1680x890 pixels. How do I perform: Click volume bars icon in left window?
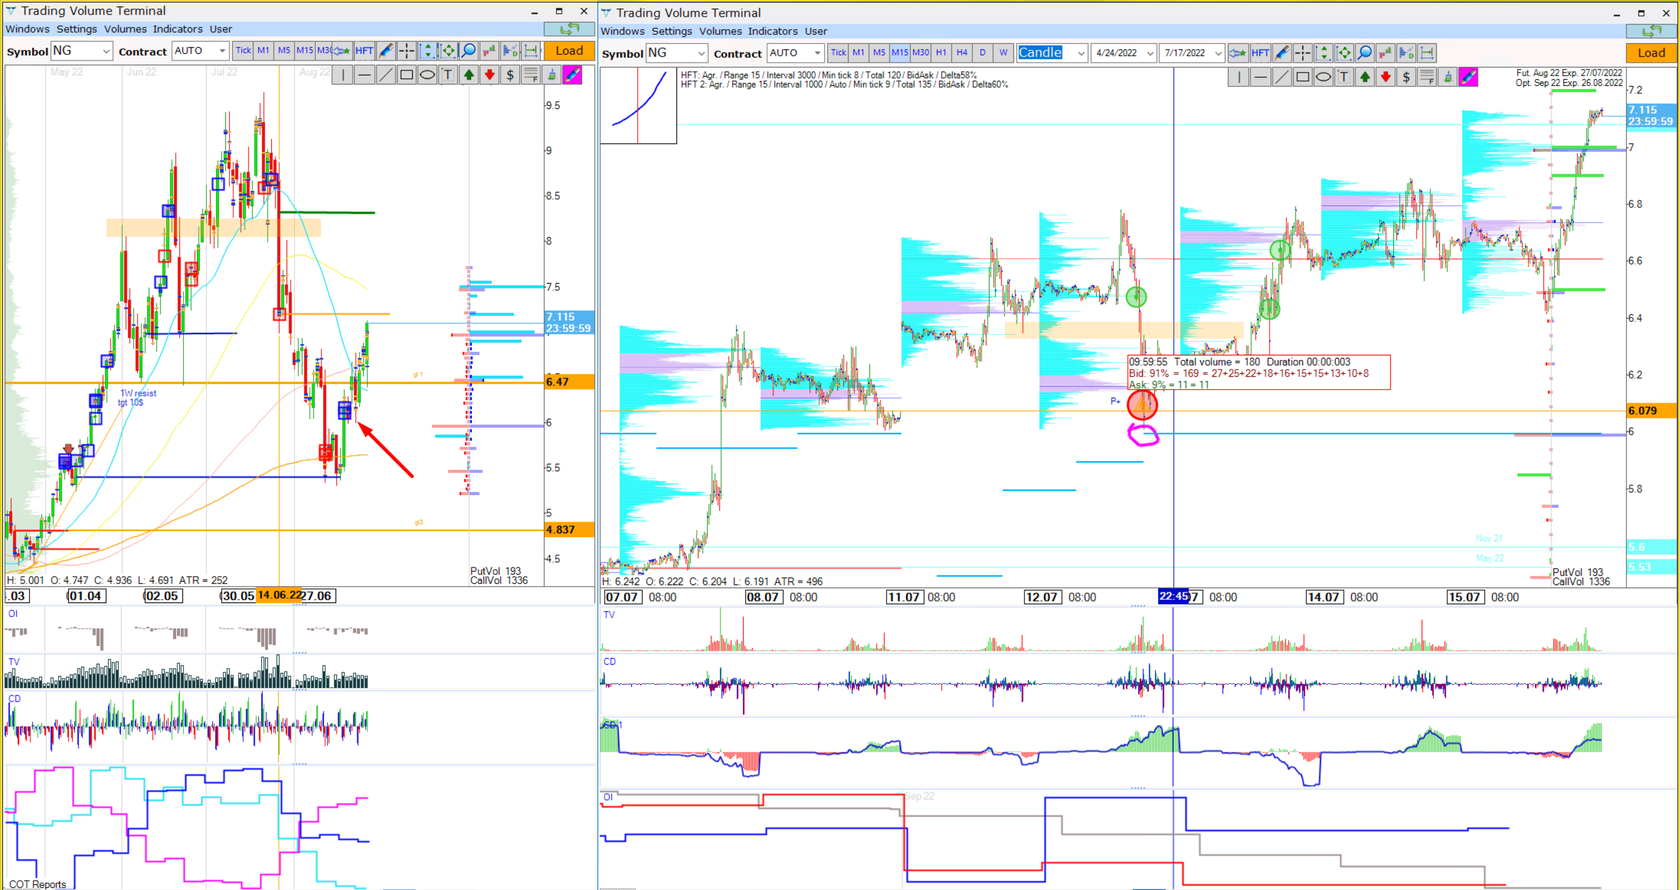489,50
